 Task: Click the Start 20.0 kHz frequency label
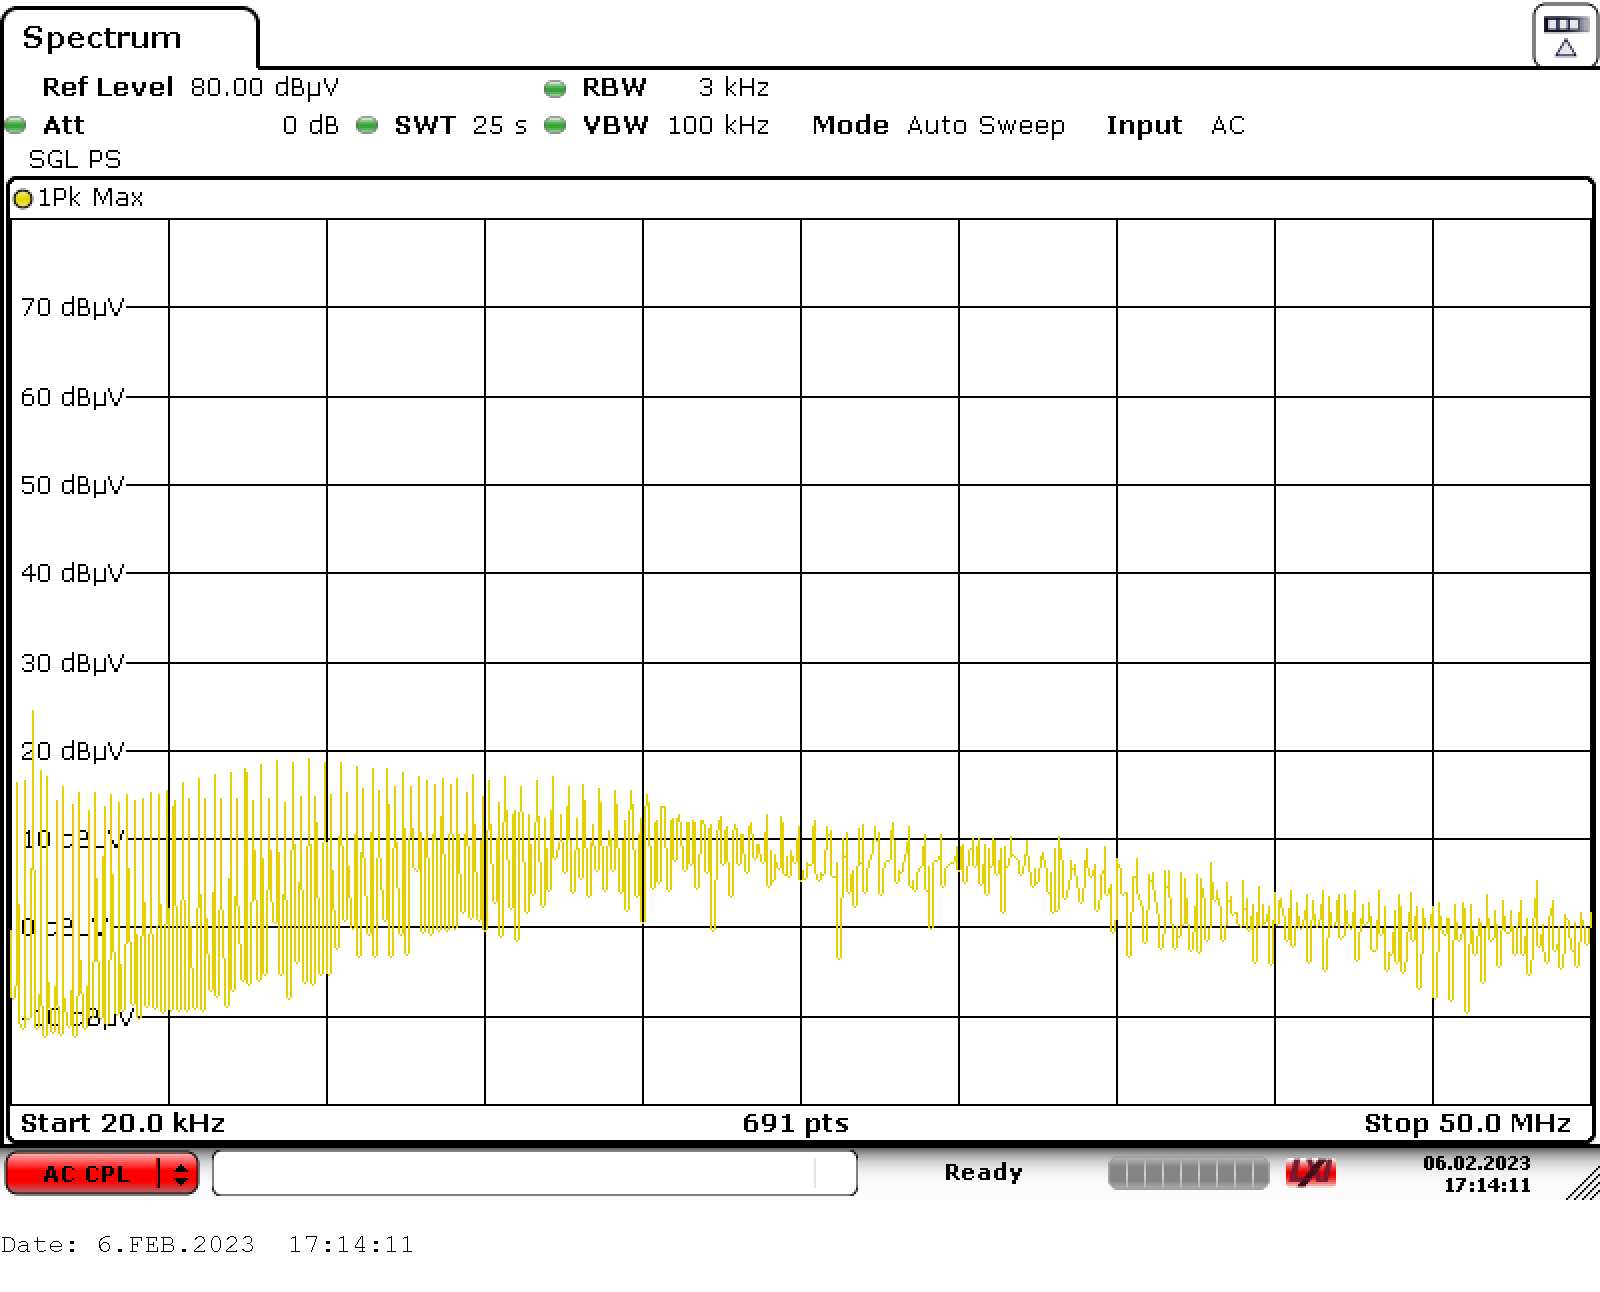point(122,1123)
